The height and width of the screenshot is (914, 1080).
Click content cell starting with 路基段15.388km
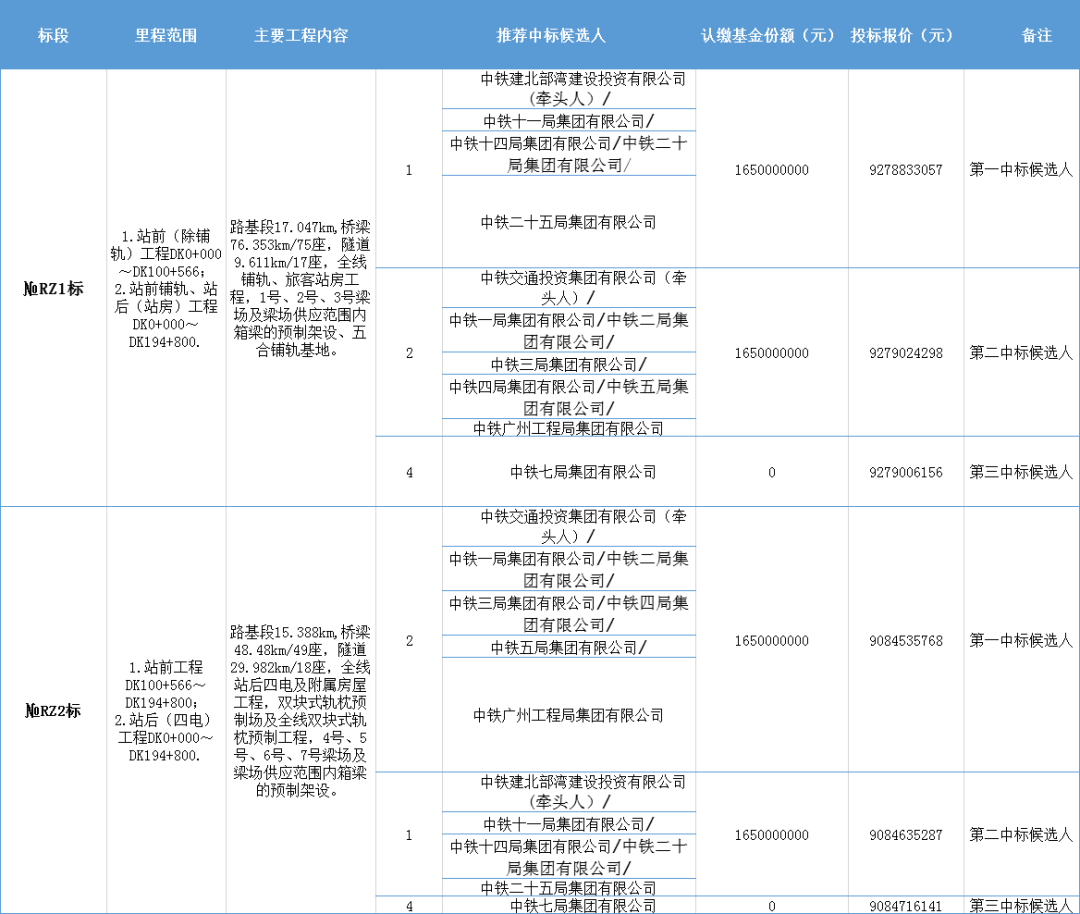point(300,711)
